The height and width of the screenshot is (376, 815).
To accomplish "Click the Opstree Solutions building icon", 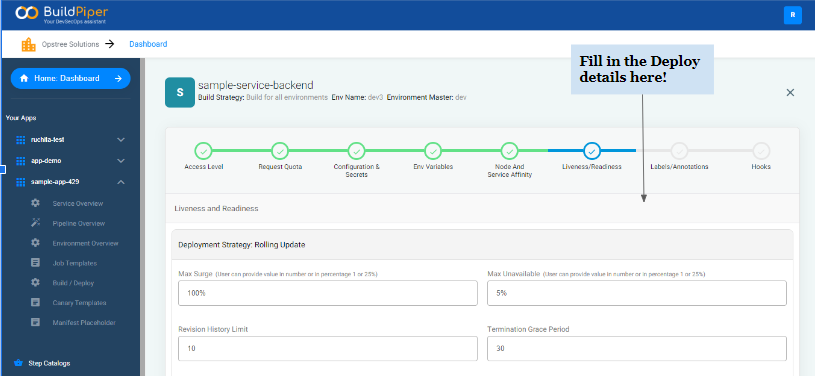I will [x=29, y=45].
